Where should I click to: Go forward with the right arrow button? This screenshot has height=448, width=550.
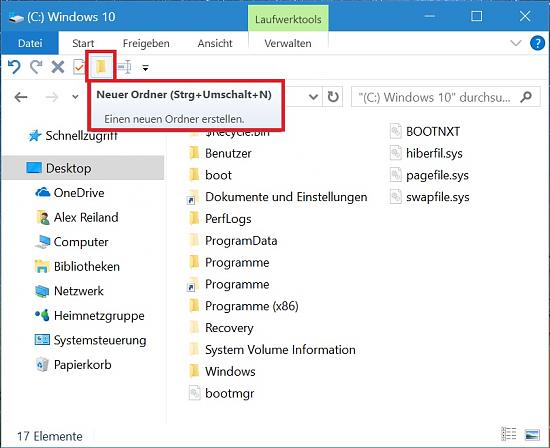click(52, 97)
